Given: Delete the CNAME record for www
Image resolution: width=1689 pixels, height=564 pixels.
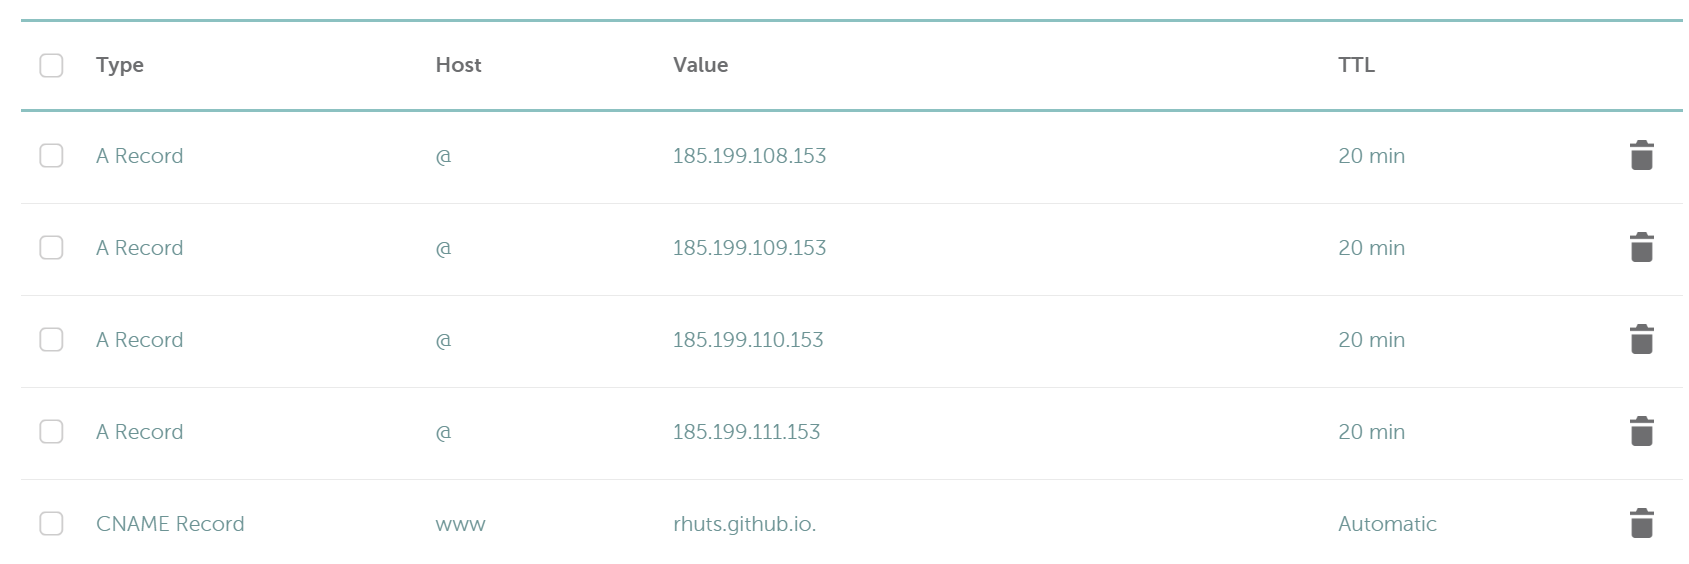Looking at the screenshot, I should click(1641, 524).
